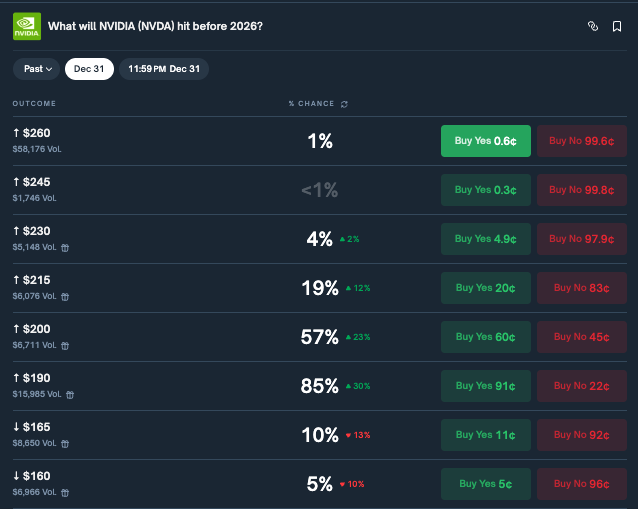Copy the market link via chain icon

(592, 26)
